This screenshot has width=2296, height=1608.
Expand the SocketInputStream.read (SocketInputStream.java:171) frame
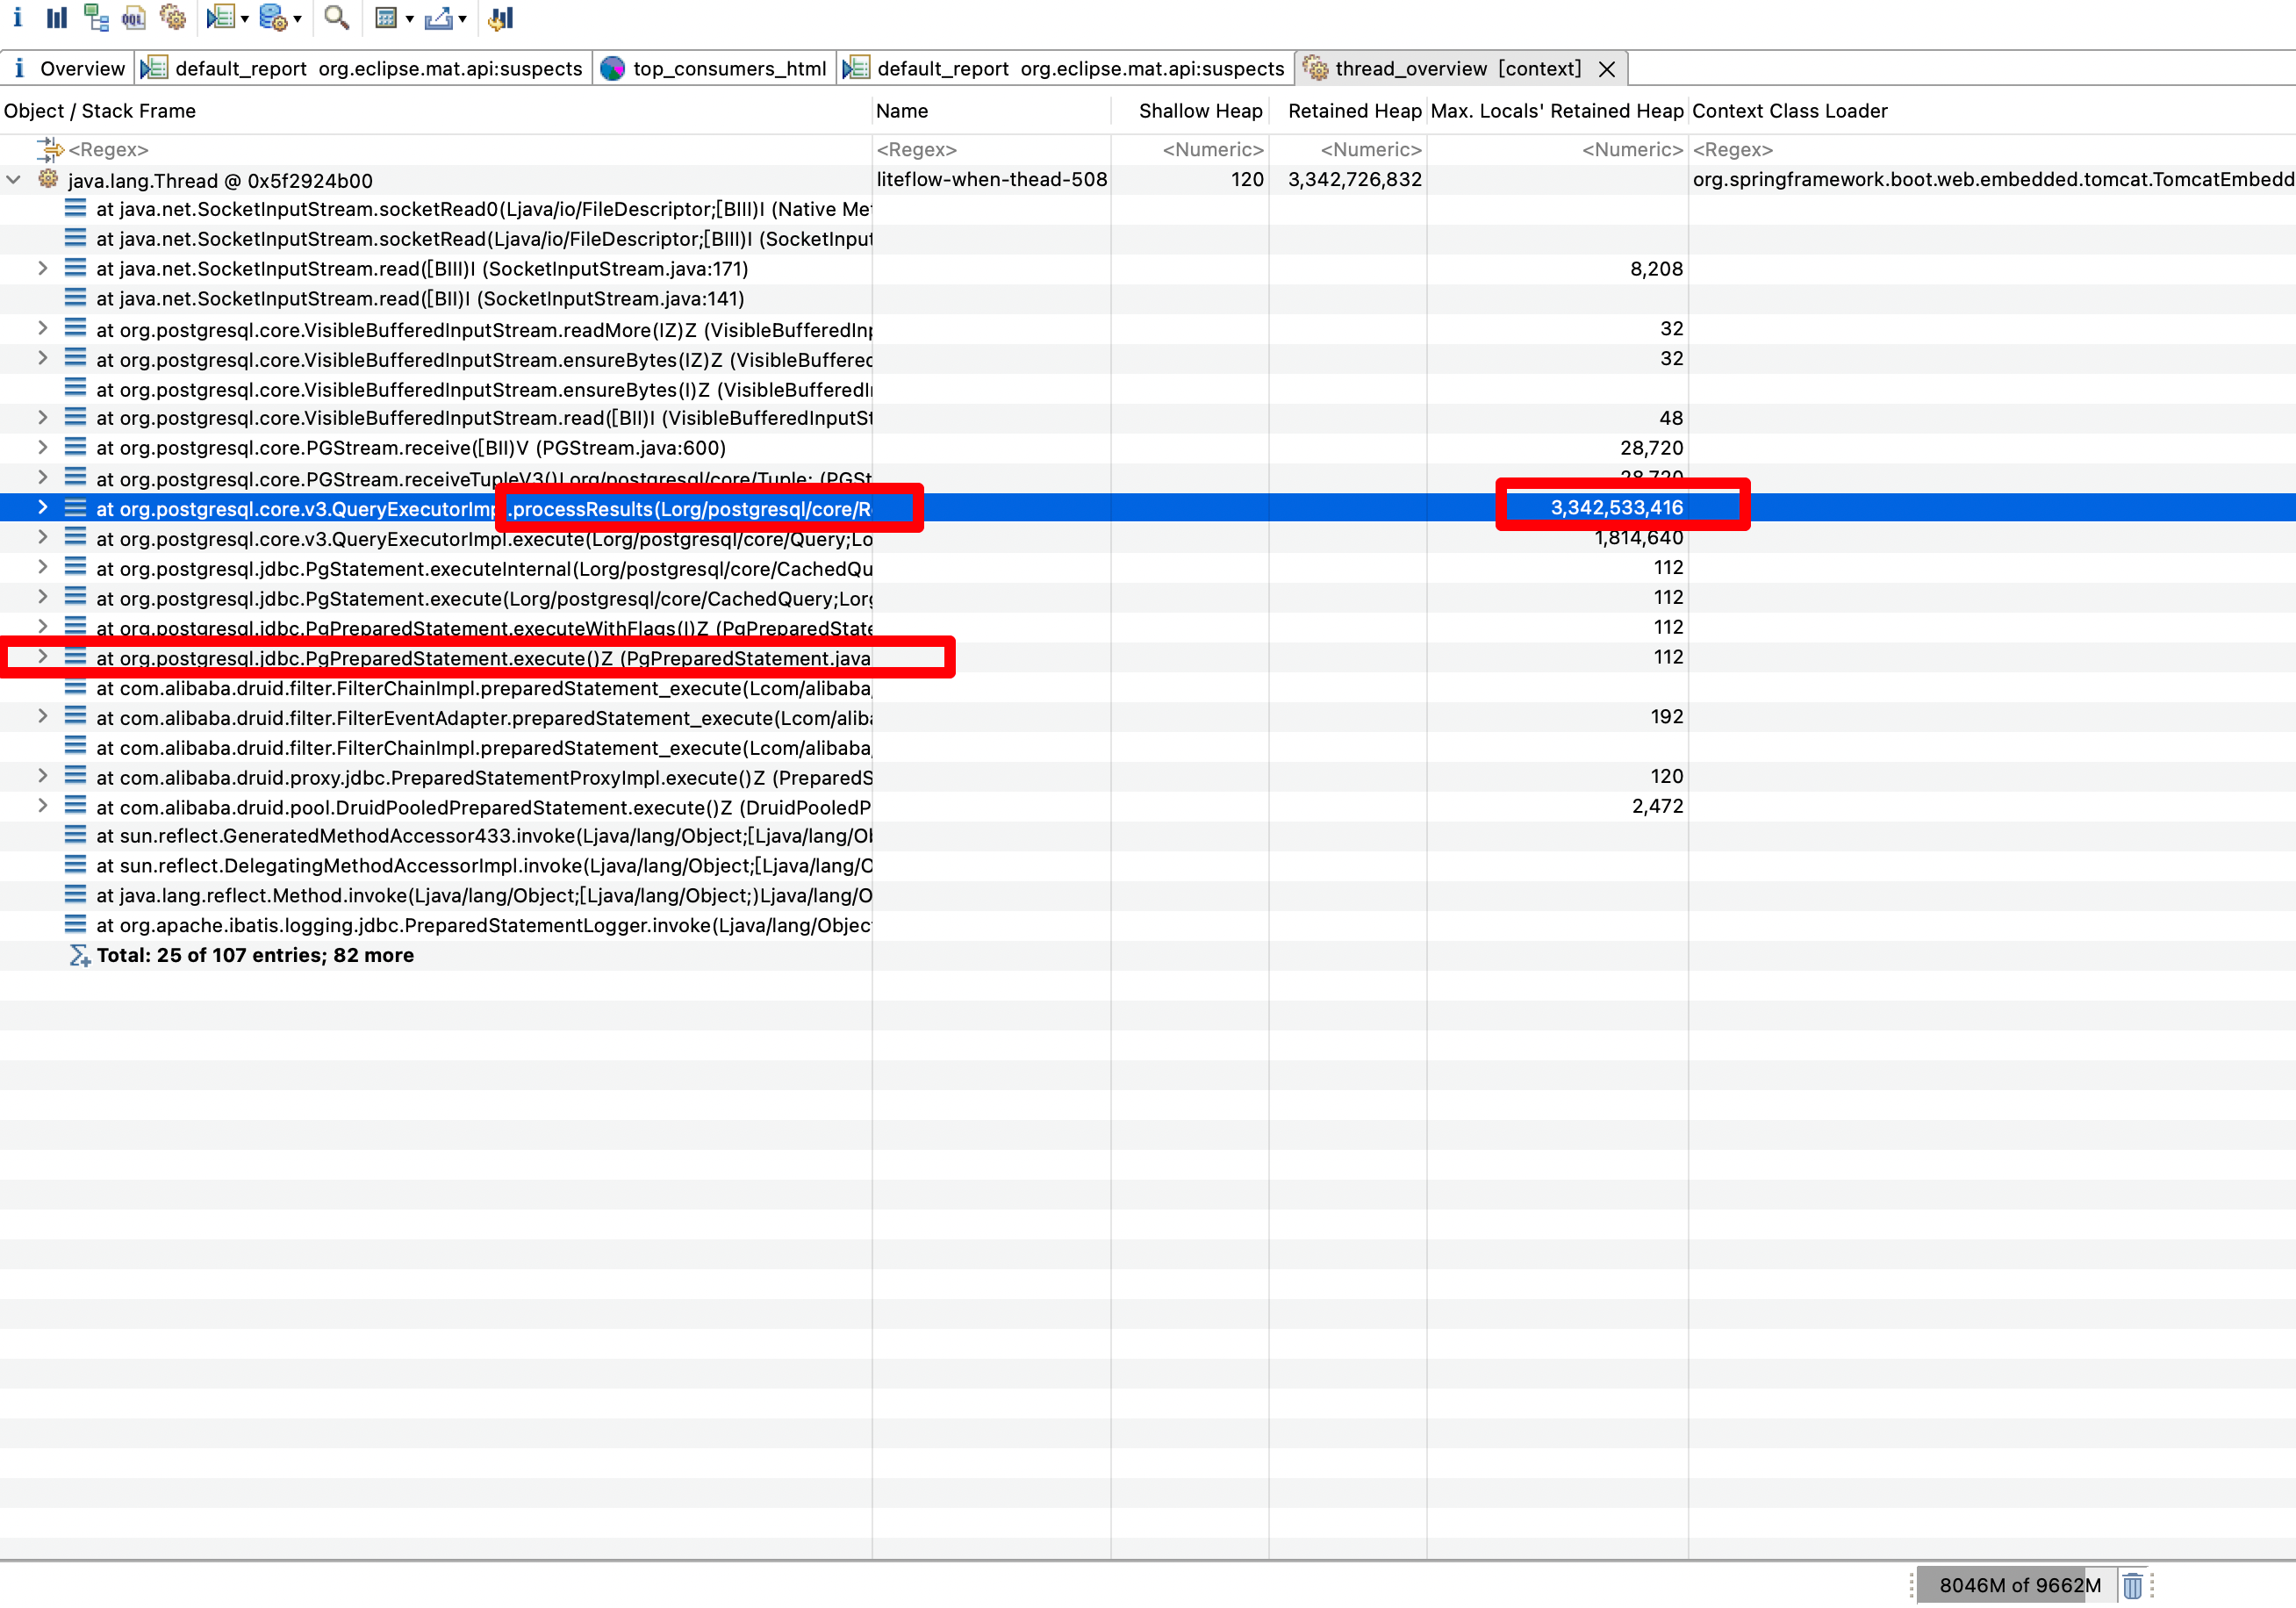(x=42, y=268)
